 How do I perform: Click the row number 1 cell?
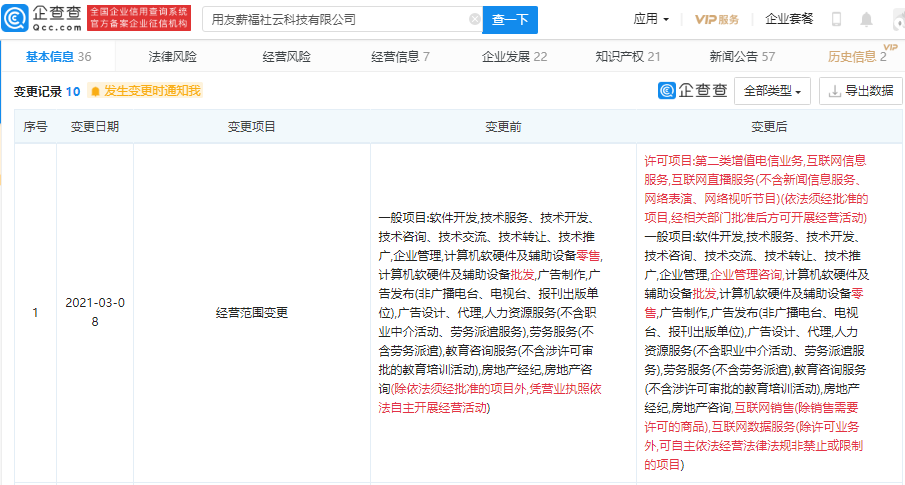[x=35, y=312]
